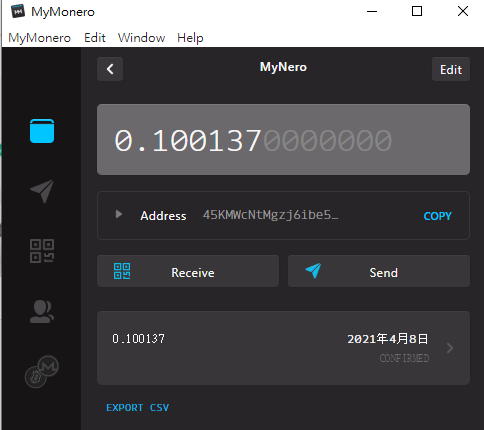
Task: Click the transaction date 2021年4月8日
Action: [x=388, y=339]
